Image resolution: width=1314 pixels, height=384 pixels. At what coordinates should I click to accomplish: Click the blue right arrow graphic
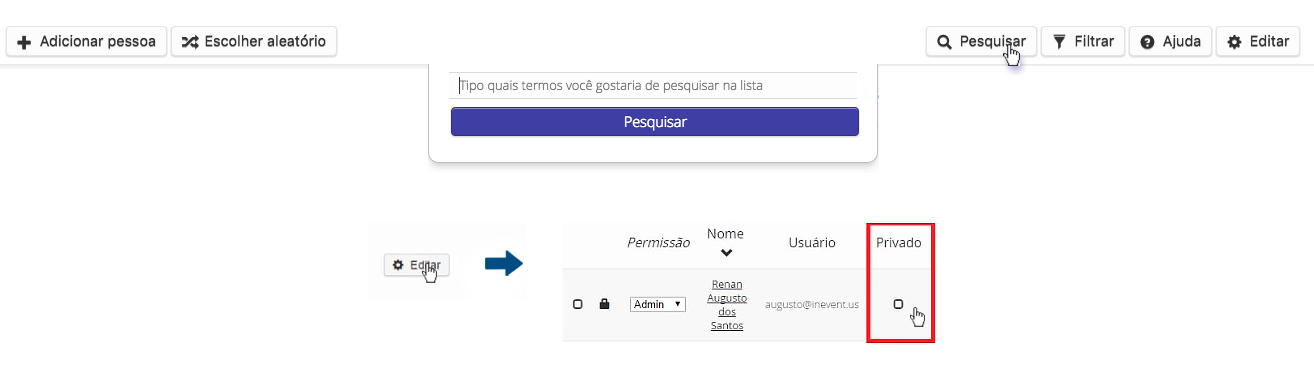[x=504, y=264]
